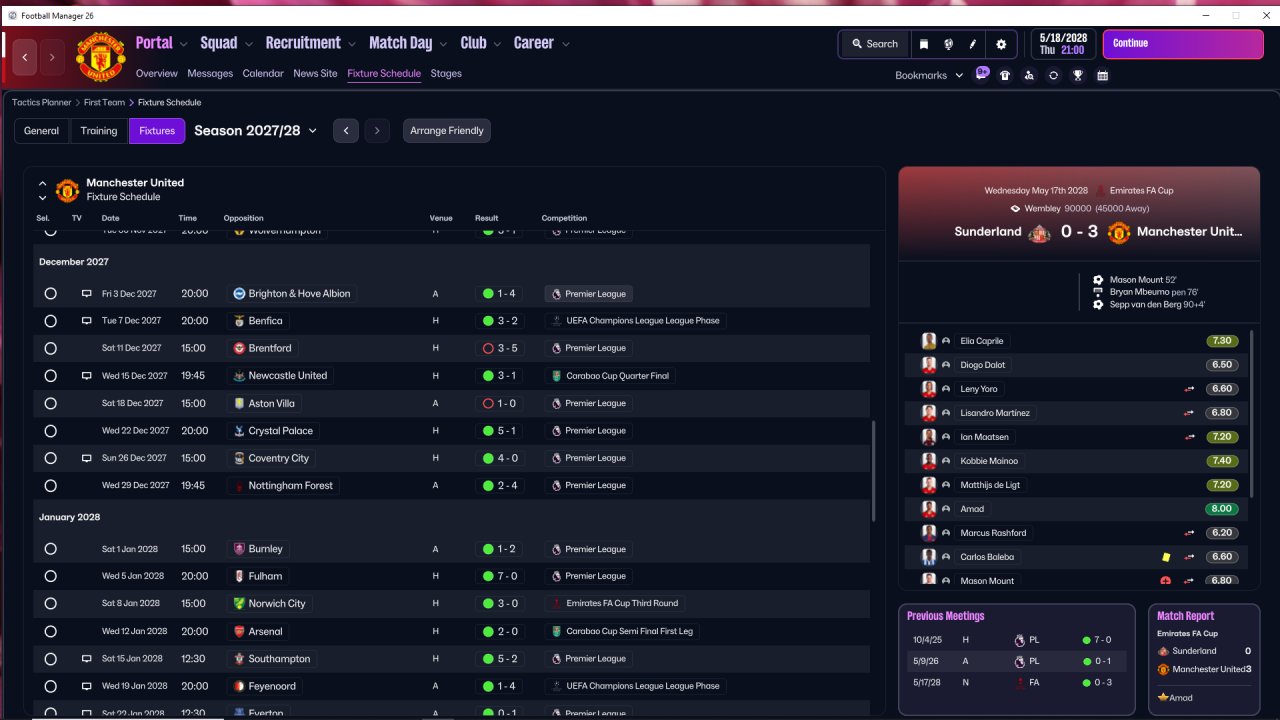Switch to the Calendar tab
1280x720 pixels.
pos(263,74)
